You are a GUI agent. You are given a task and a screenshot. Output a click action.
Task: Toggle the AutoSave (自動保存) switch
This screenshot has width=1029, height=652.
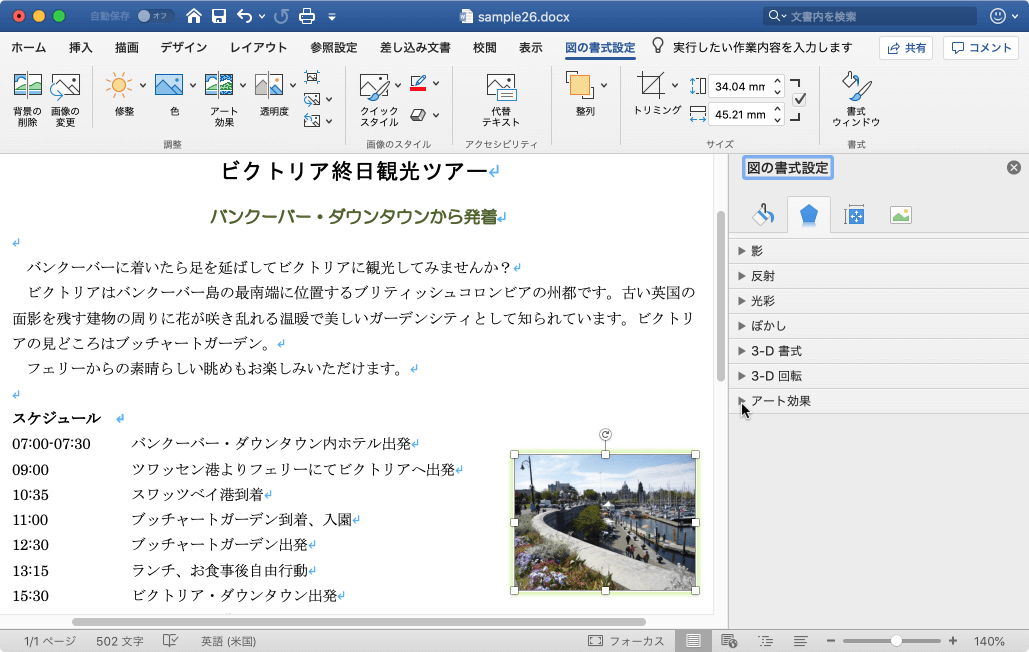[153, 16]
